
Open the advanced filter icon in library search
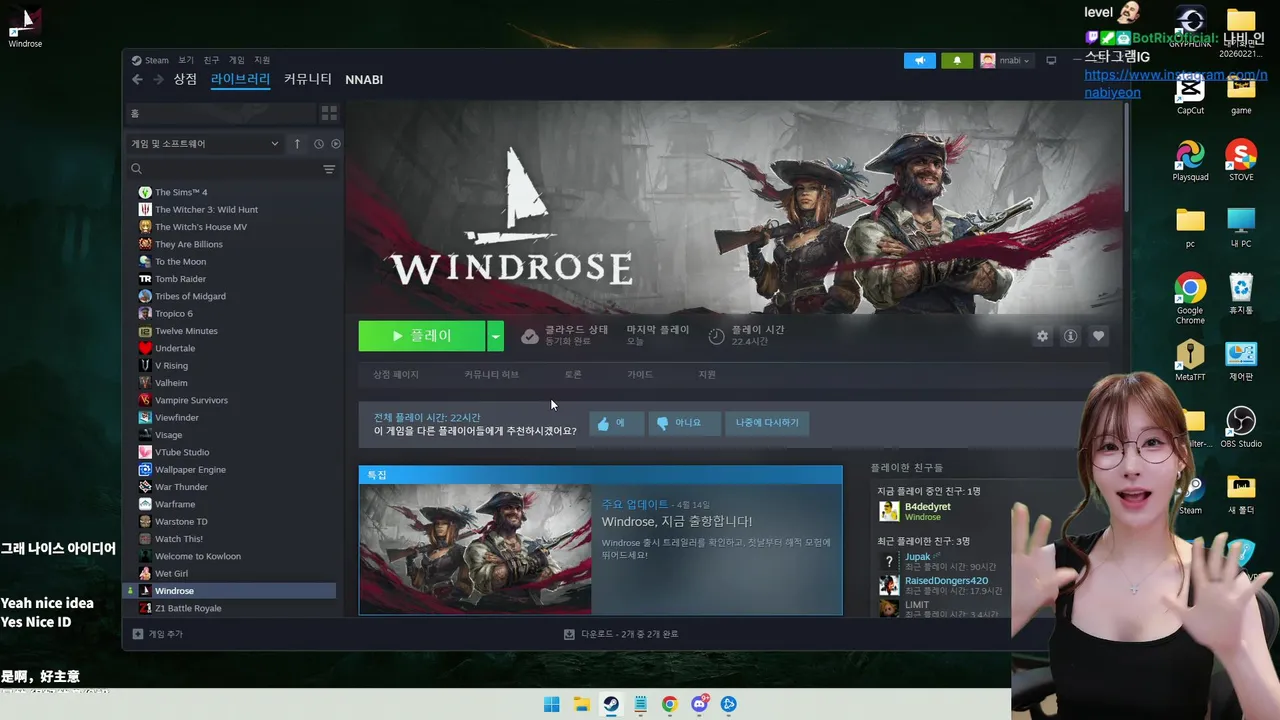click(329, 169)
